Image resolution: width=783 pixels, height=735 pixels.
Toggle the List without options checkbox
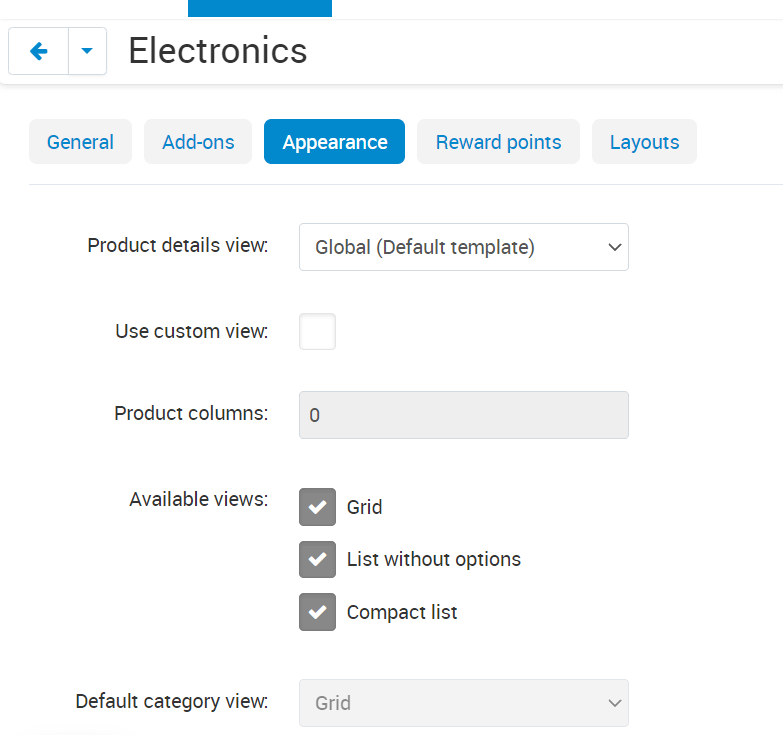[317, 559]
